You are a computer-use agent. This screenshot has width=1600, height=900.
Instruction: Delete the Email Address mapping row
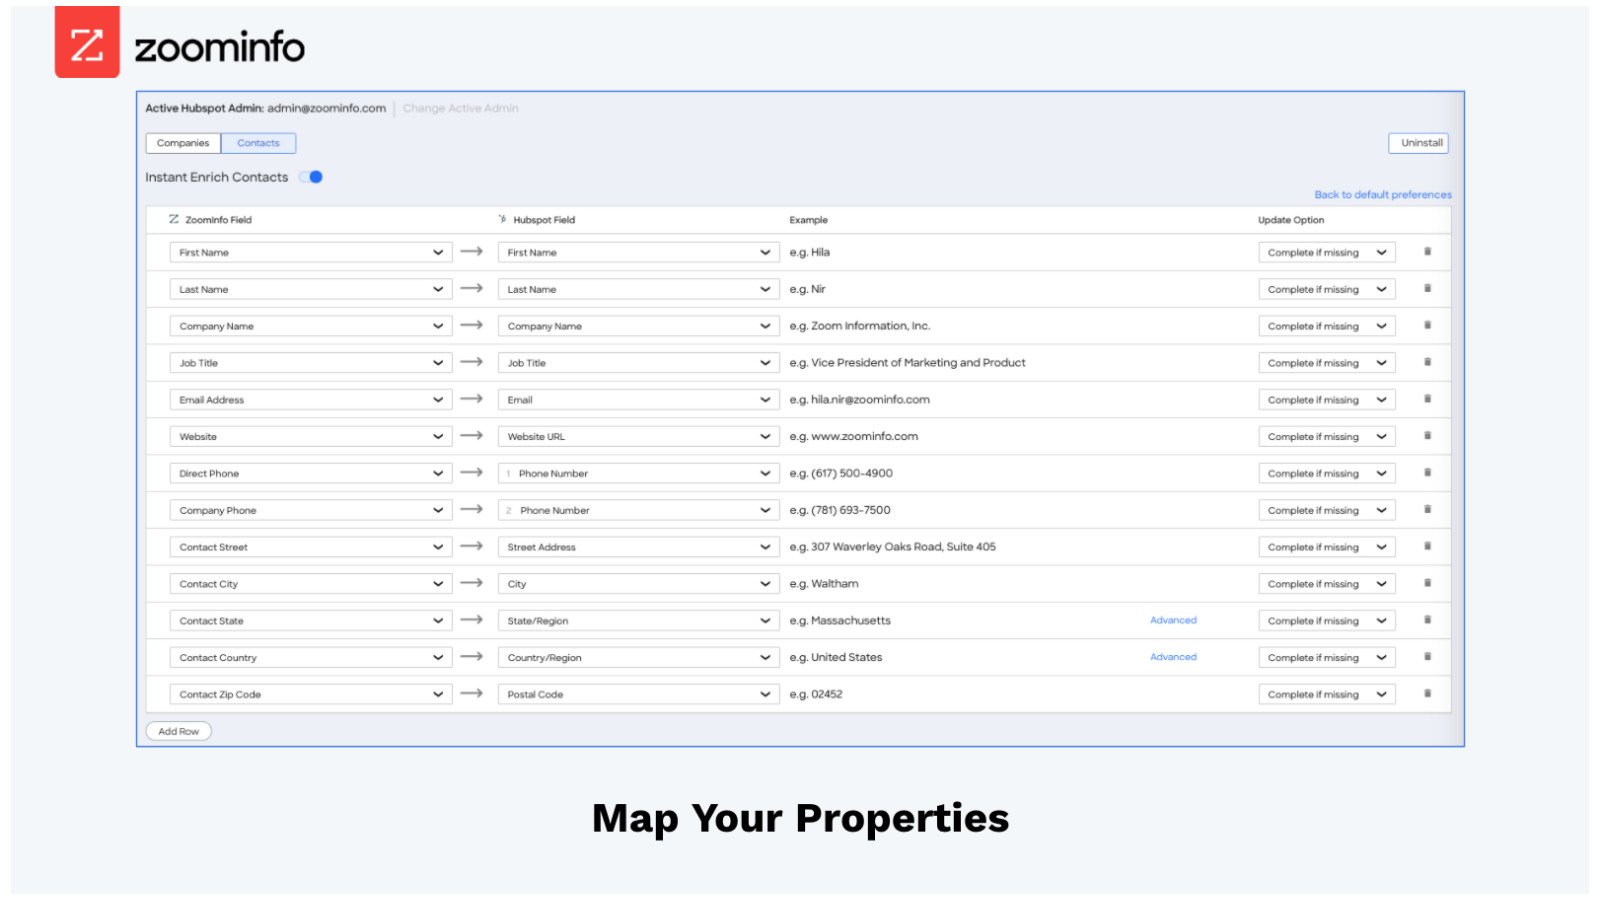1427,399
